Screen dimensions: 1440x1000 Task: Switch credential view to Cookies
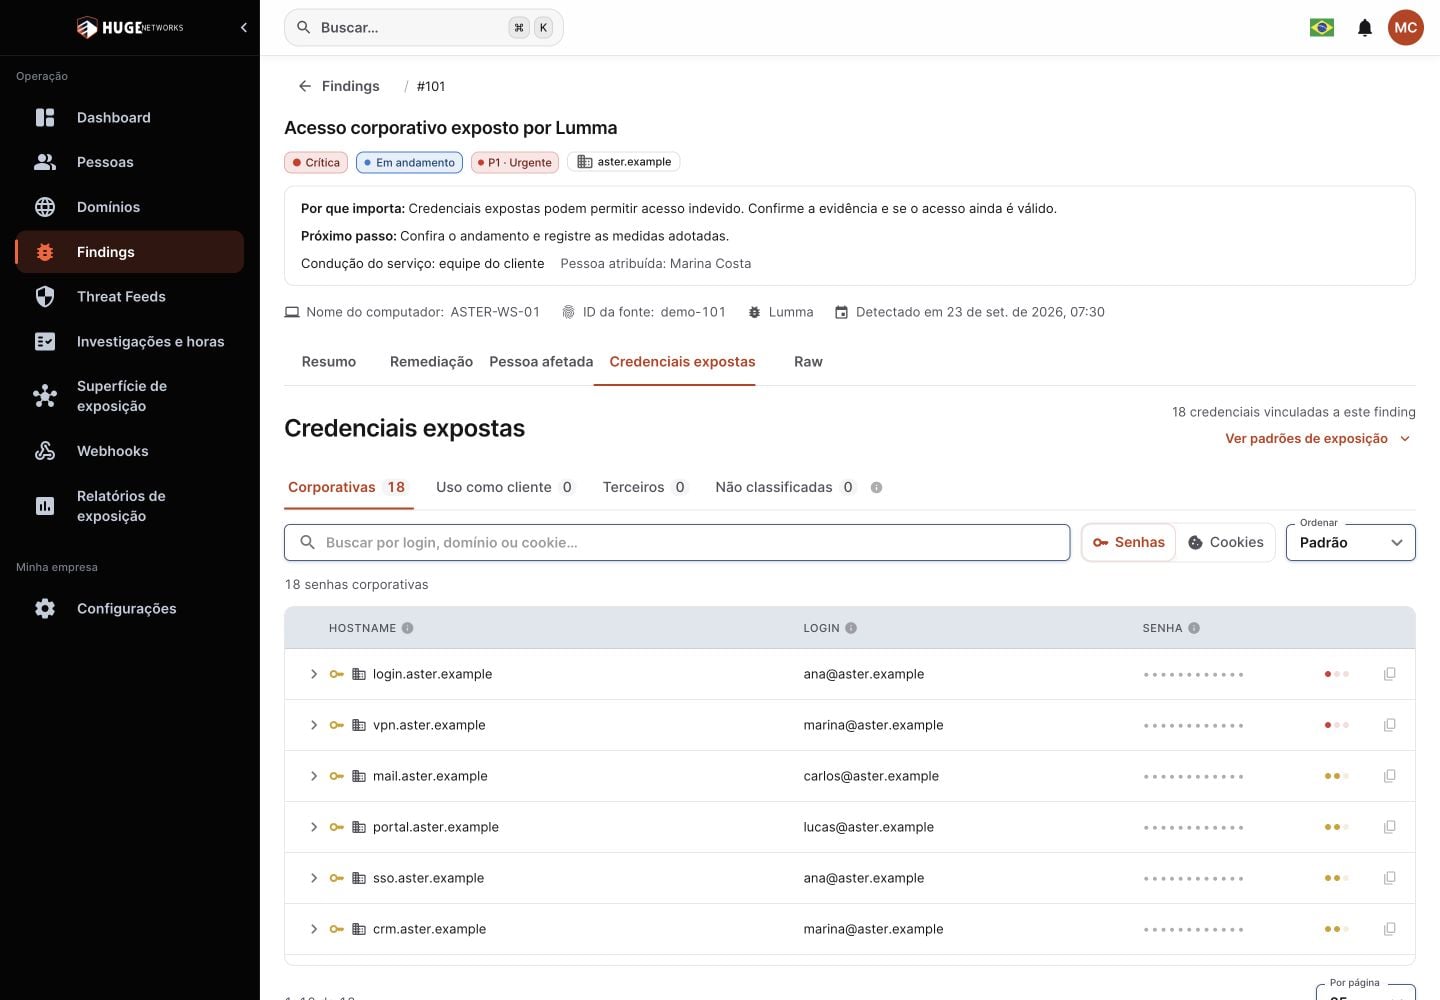1226,543
